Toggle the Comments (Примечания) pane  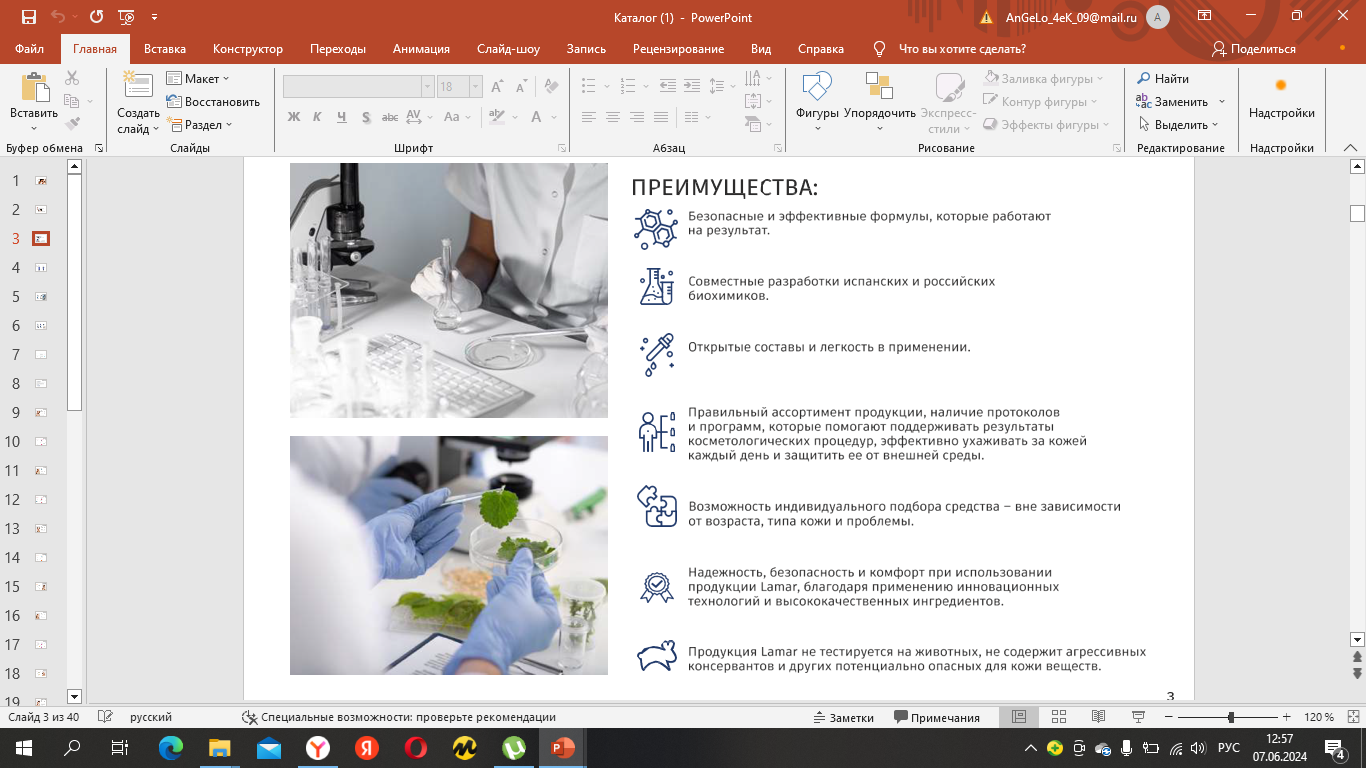937,717
